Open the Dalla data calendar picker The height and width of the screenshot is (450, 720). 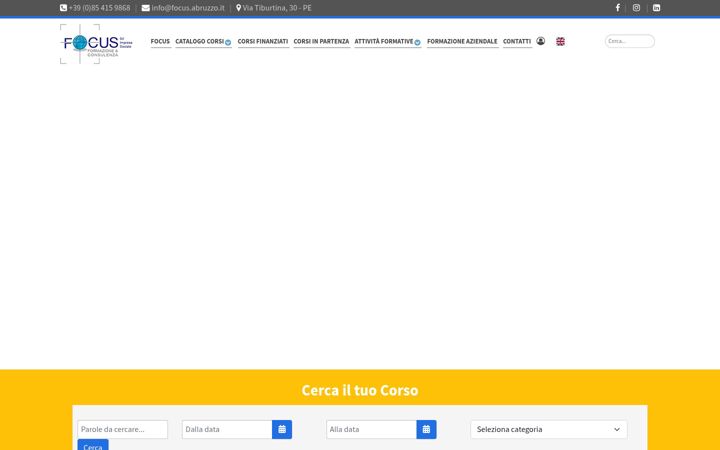point(282,429)
